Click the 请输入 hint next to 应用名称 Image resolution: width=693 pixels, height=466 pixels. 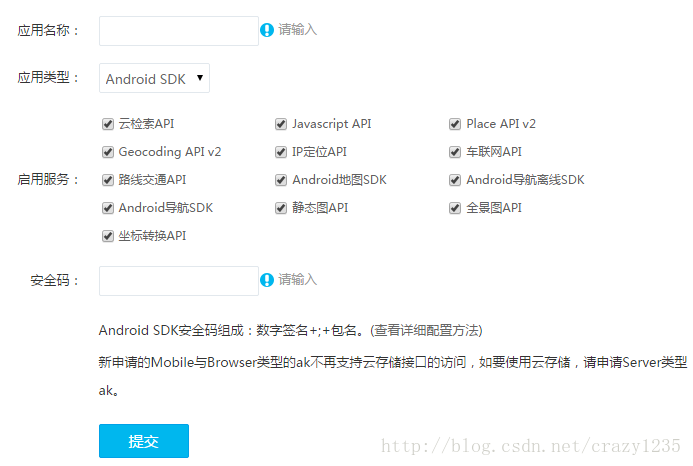[x=297, y=30]
